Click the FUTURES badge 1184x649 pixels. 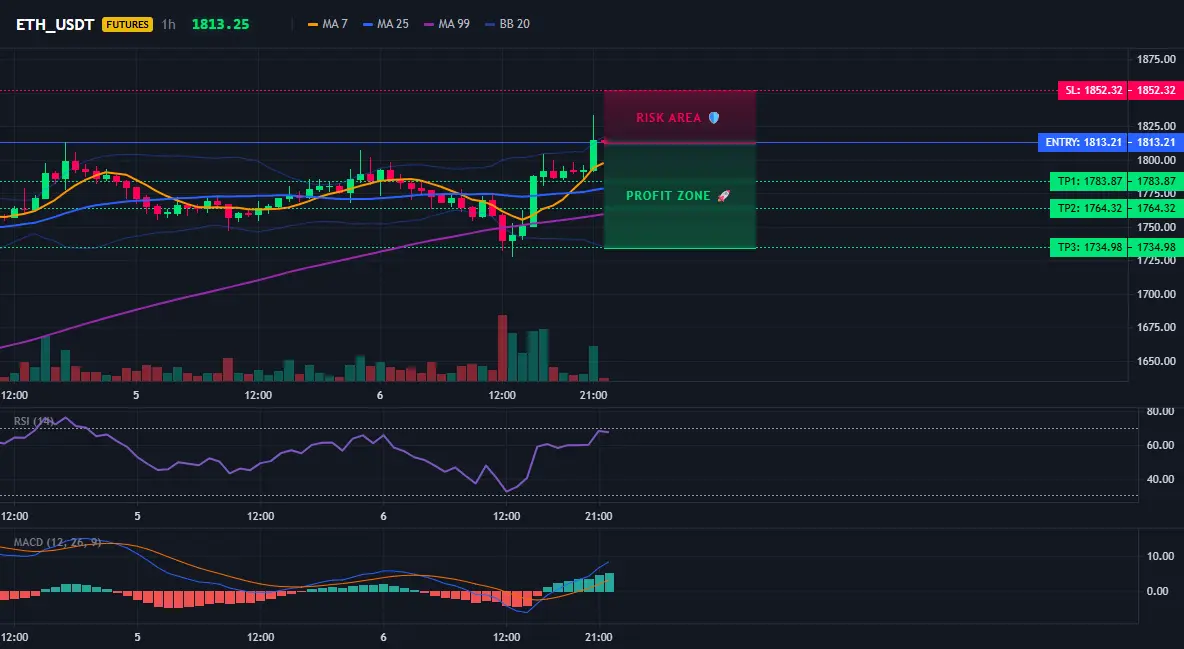[127, 24]
